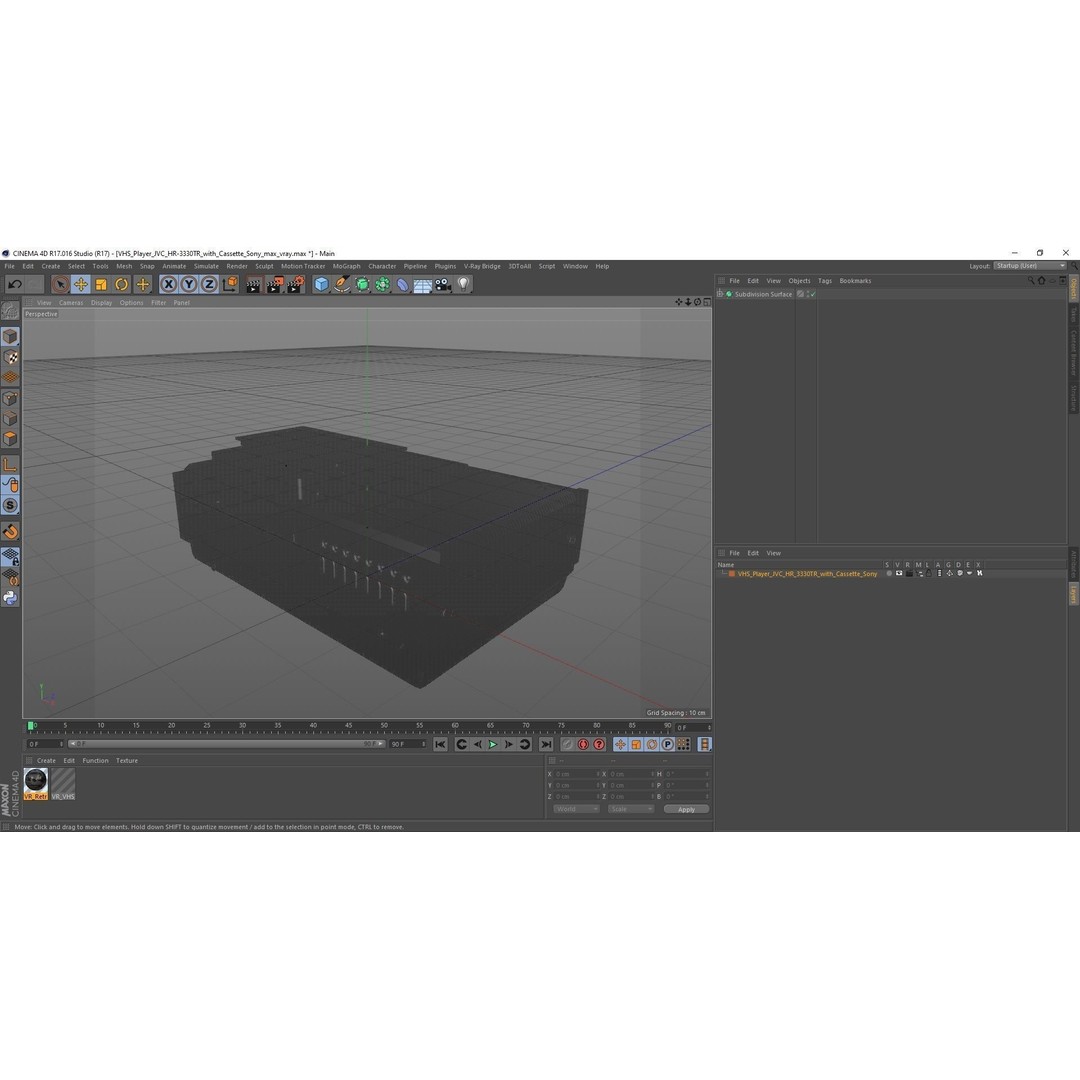Click Go to Start playback button
Image resolution: width=1080 pixels, height=1080 pixels.
coord(440,745)
